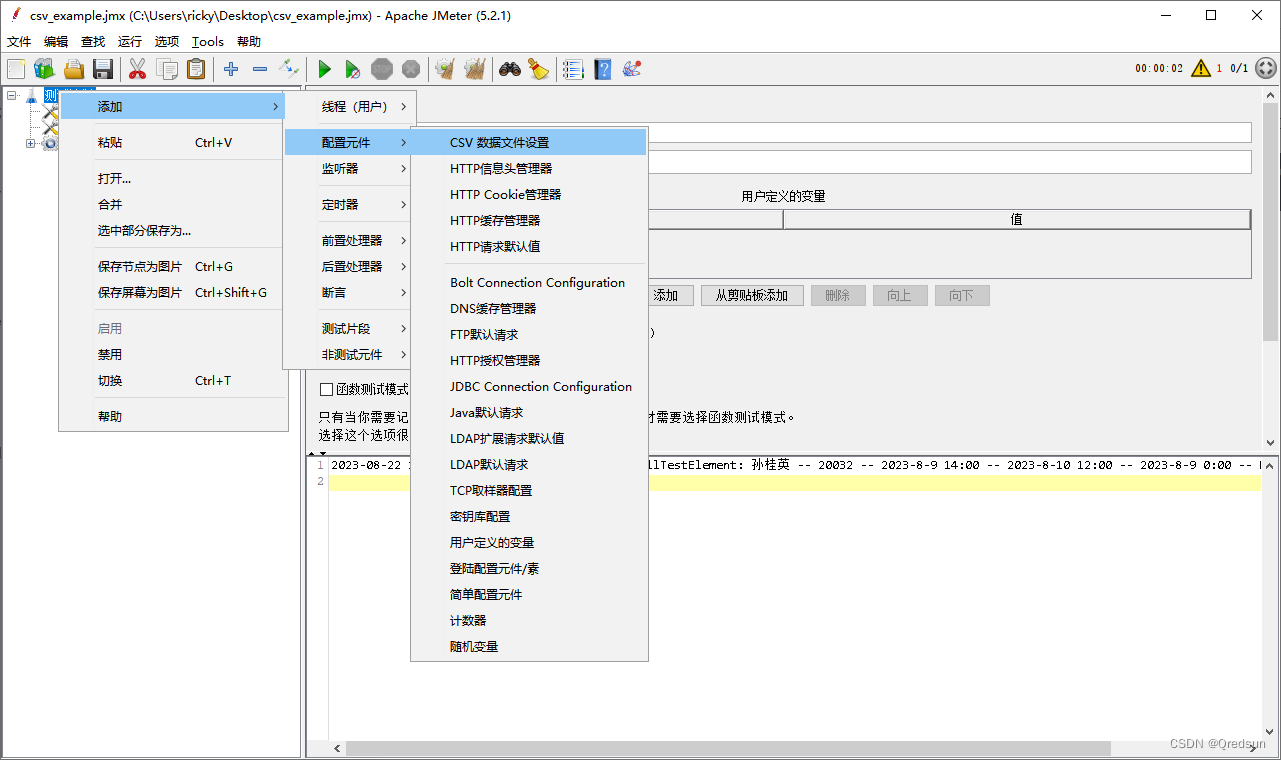Save the test plan with floppy icon

click(x=102, y=69)
